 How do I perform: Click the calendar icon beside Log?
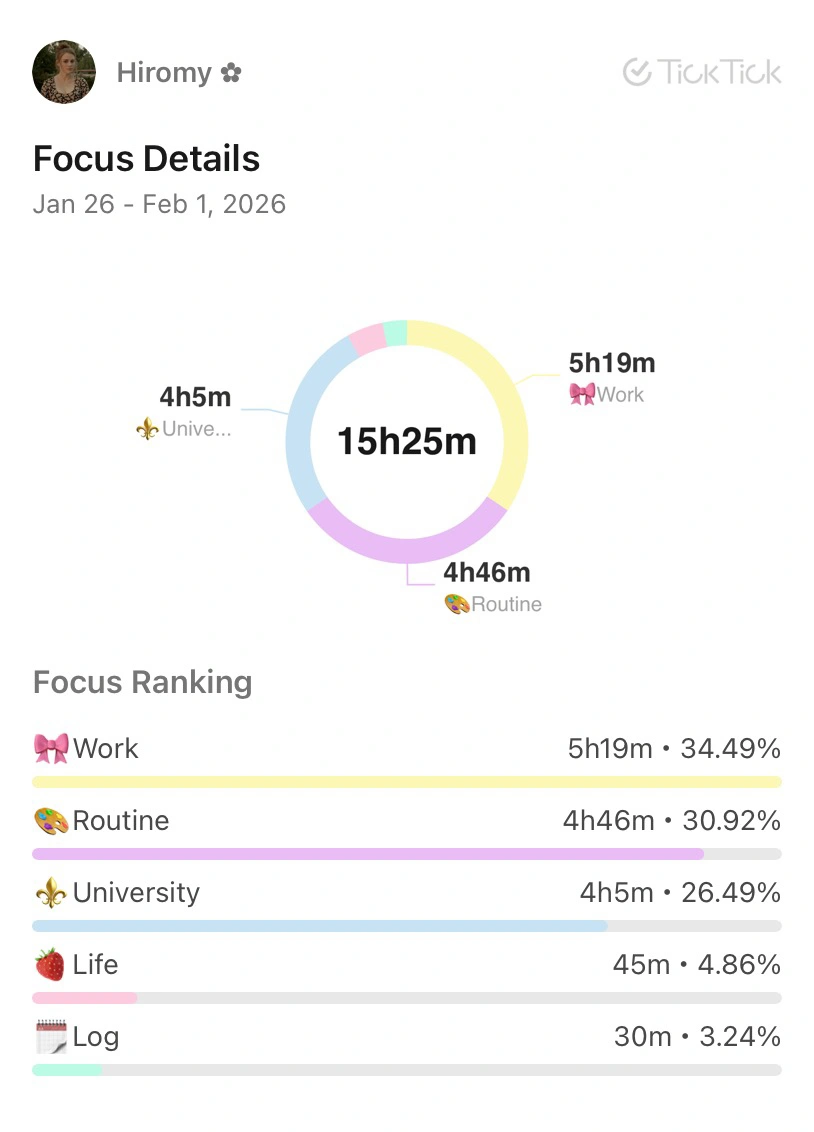coord(50,1037)
